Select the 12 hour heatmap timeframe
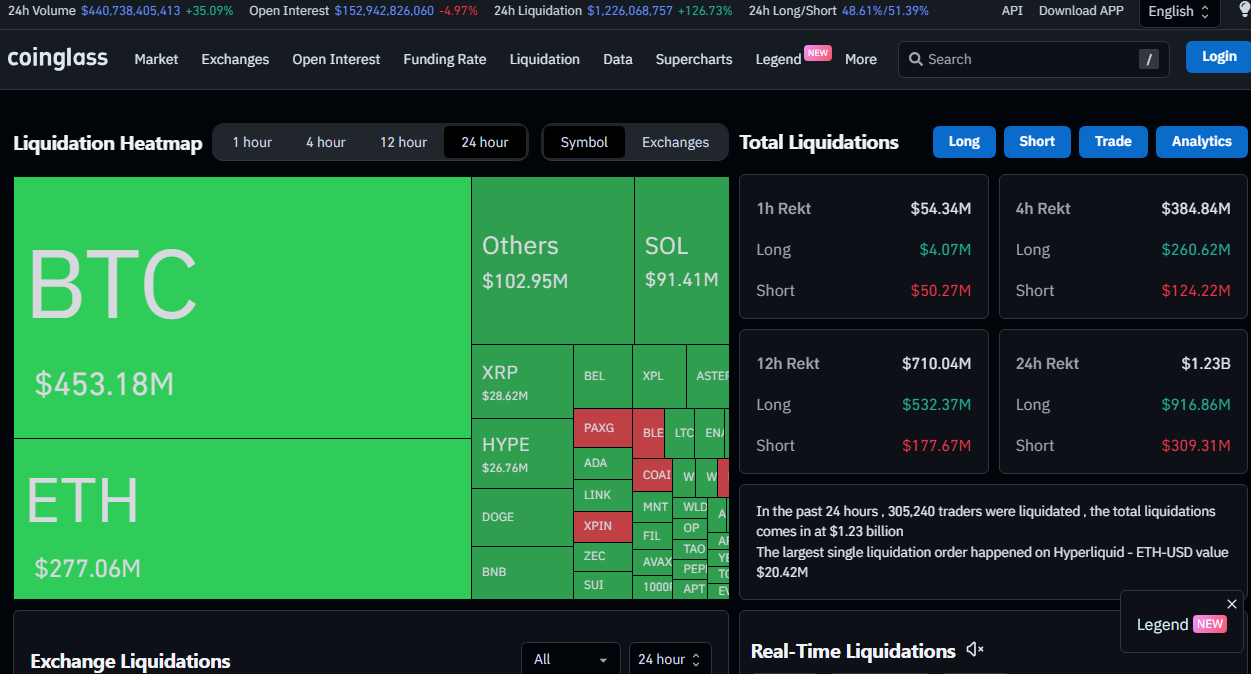This screenshot has height=674, width=1251. [403, 142]
